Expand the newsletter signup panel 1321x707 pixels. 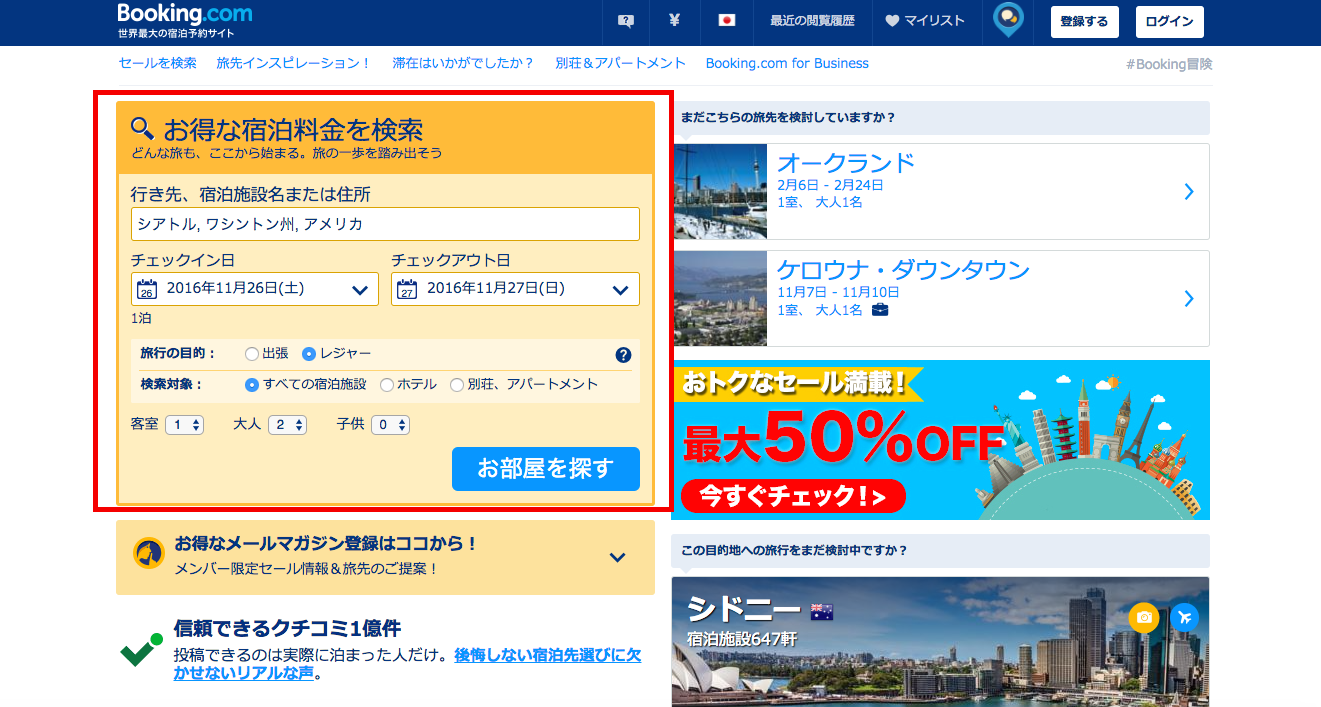617,558
